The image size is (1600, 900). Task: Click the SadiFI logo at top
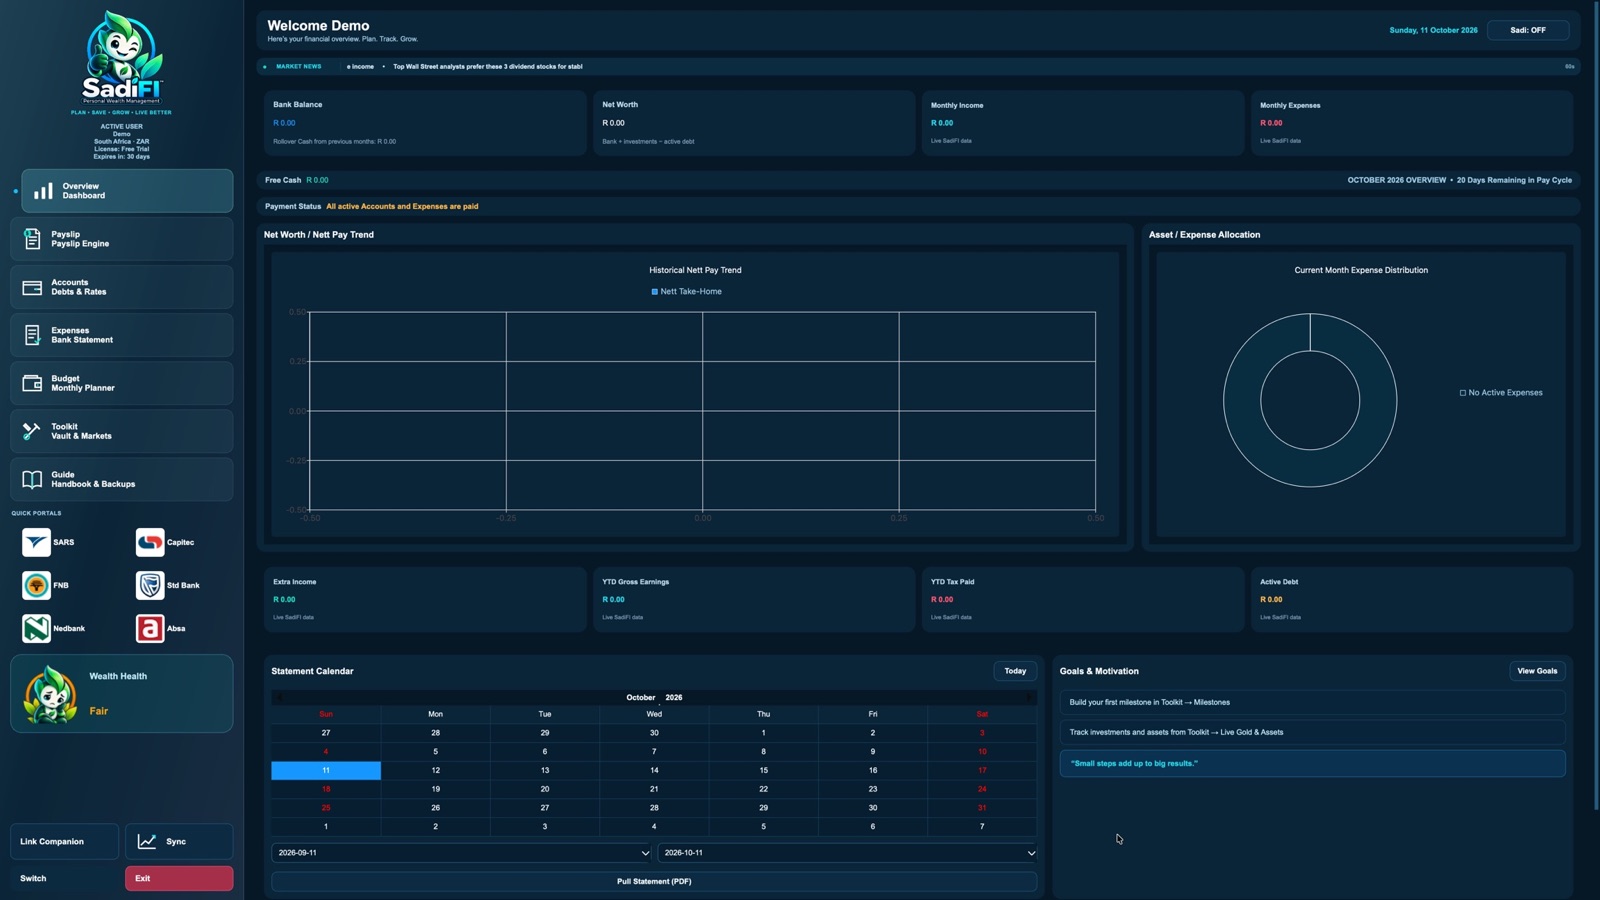click(122, 58)
